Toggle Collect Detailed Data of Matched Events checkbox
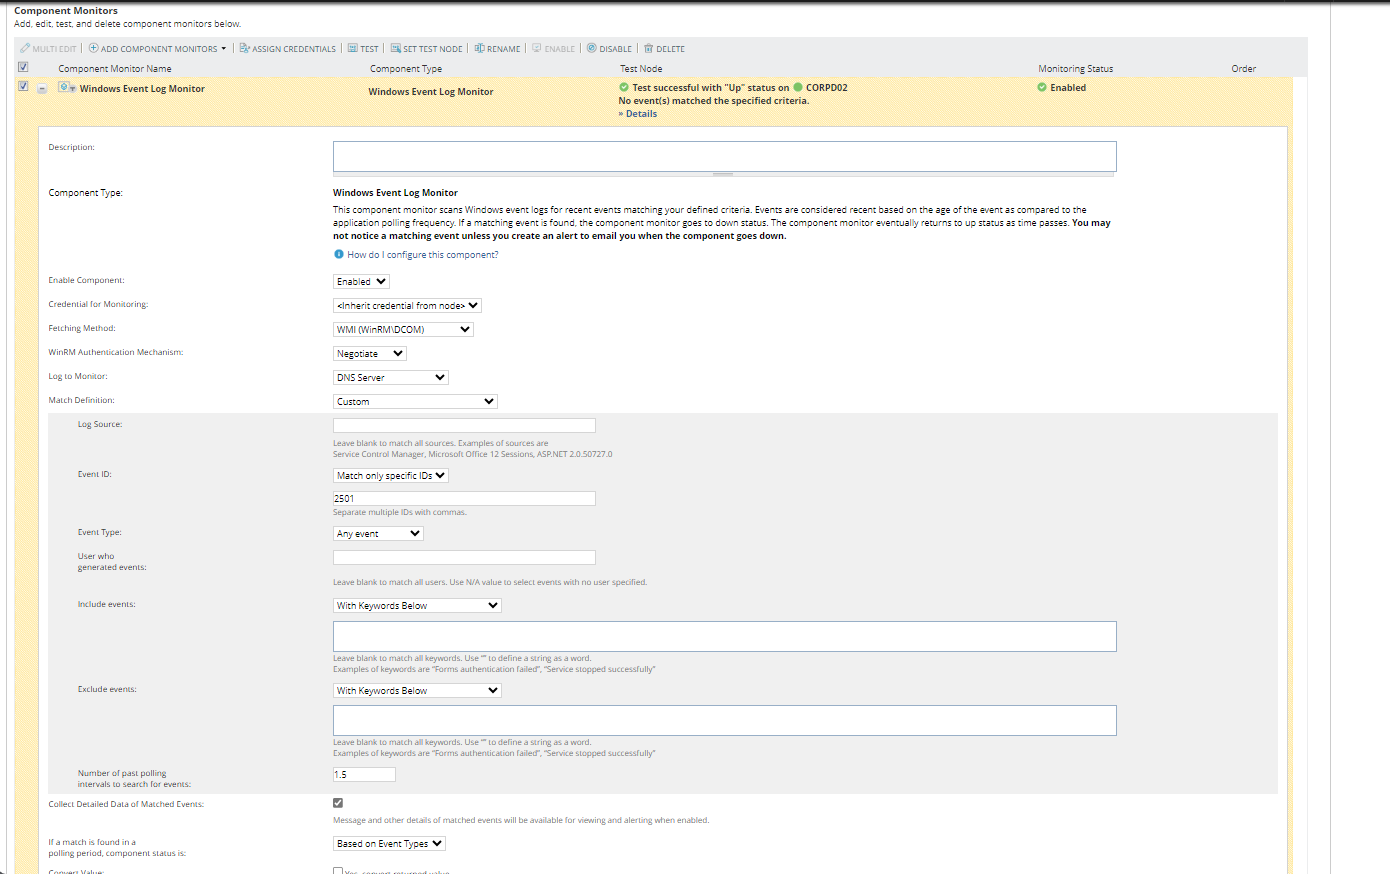 [338, 803]
